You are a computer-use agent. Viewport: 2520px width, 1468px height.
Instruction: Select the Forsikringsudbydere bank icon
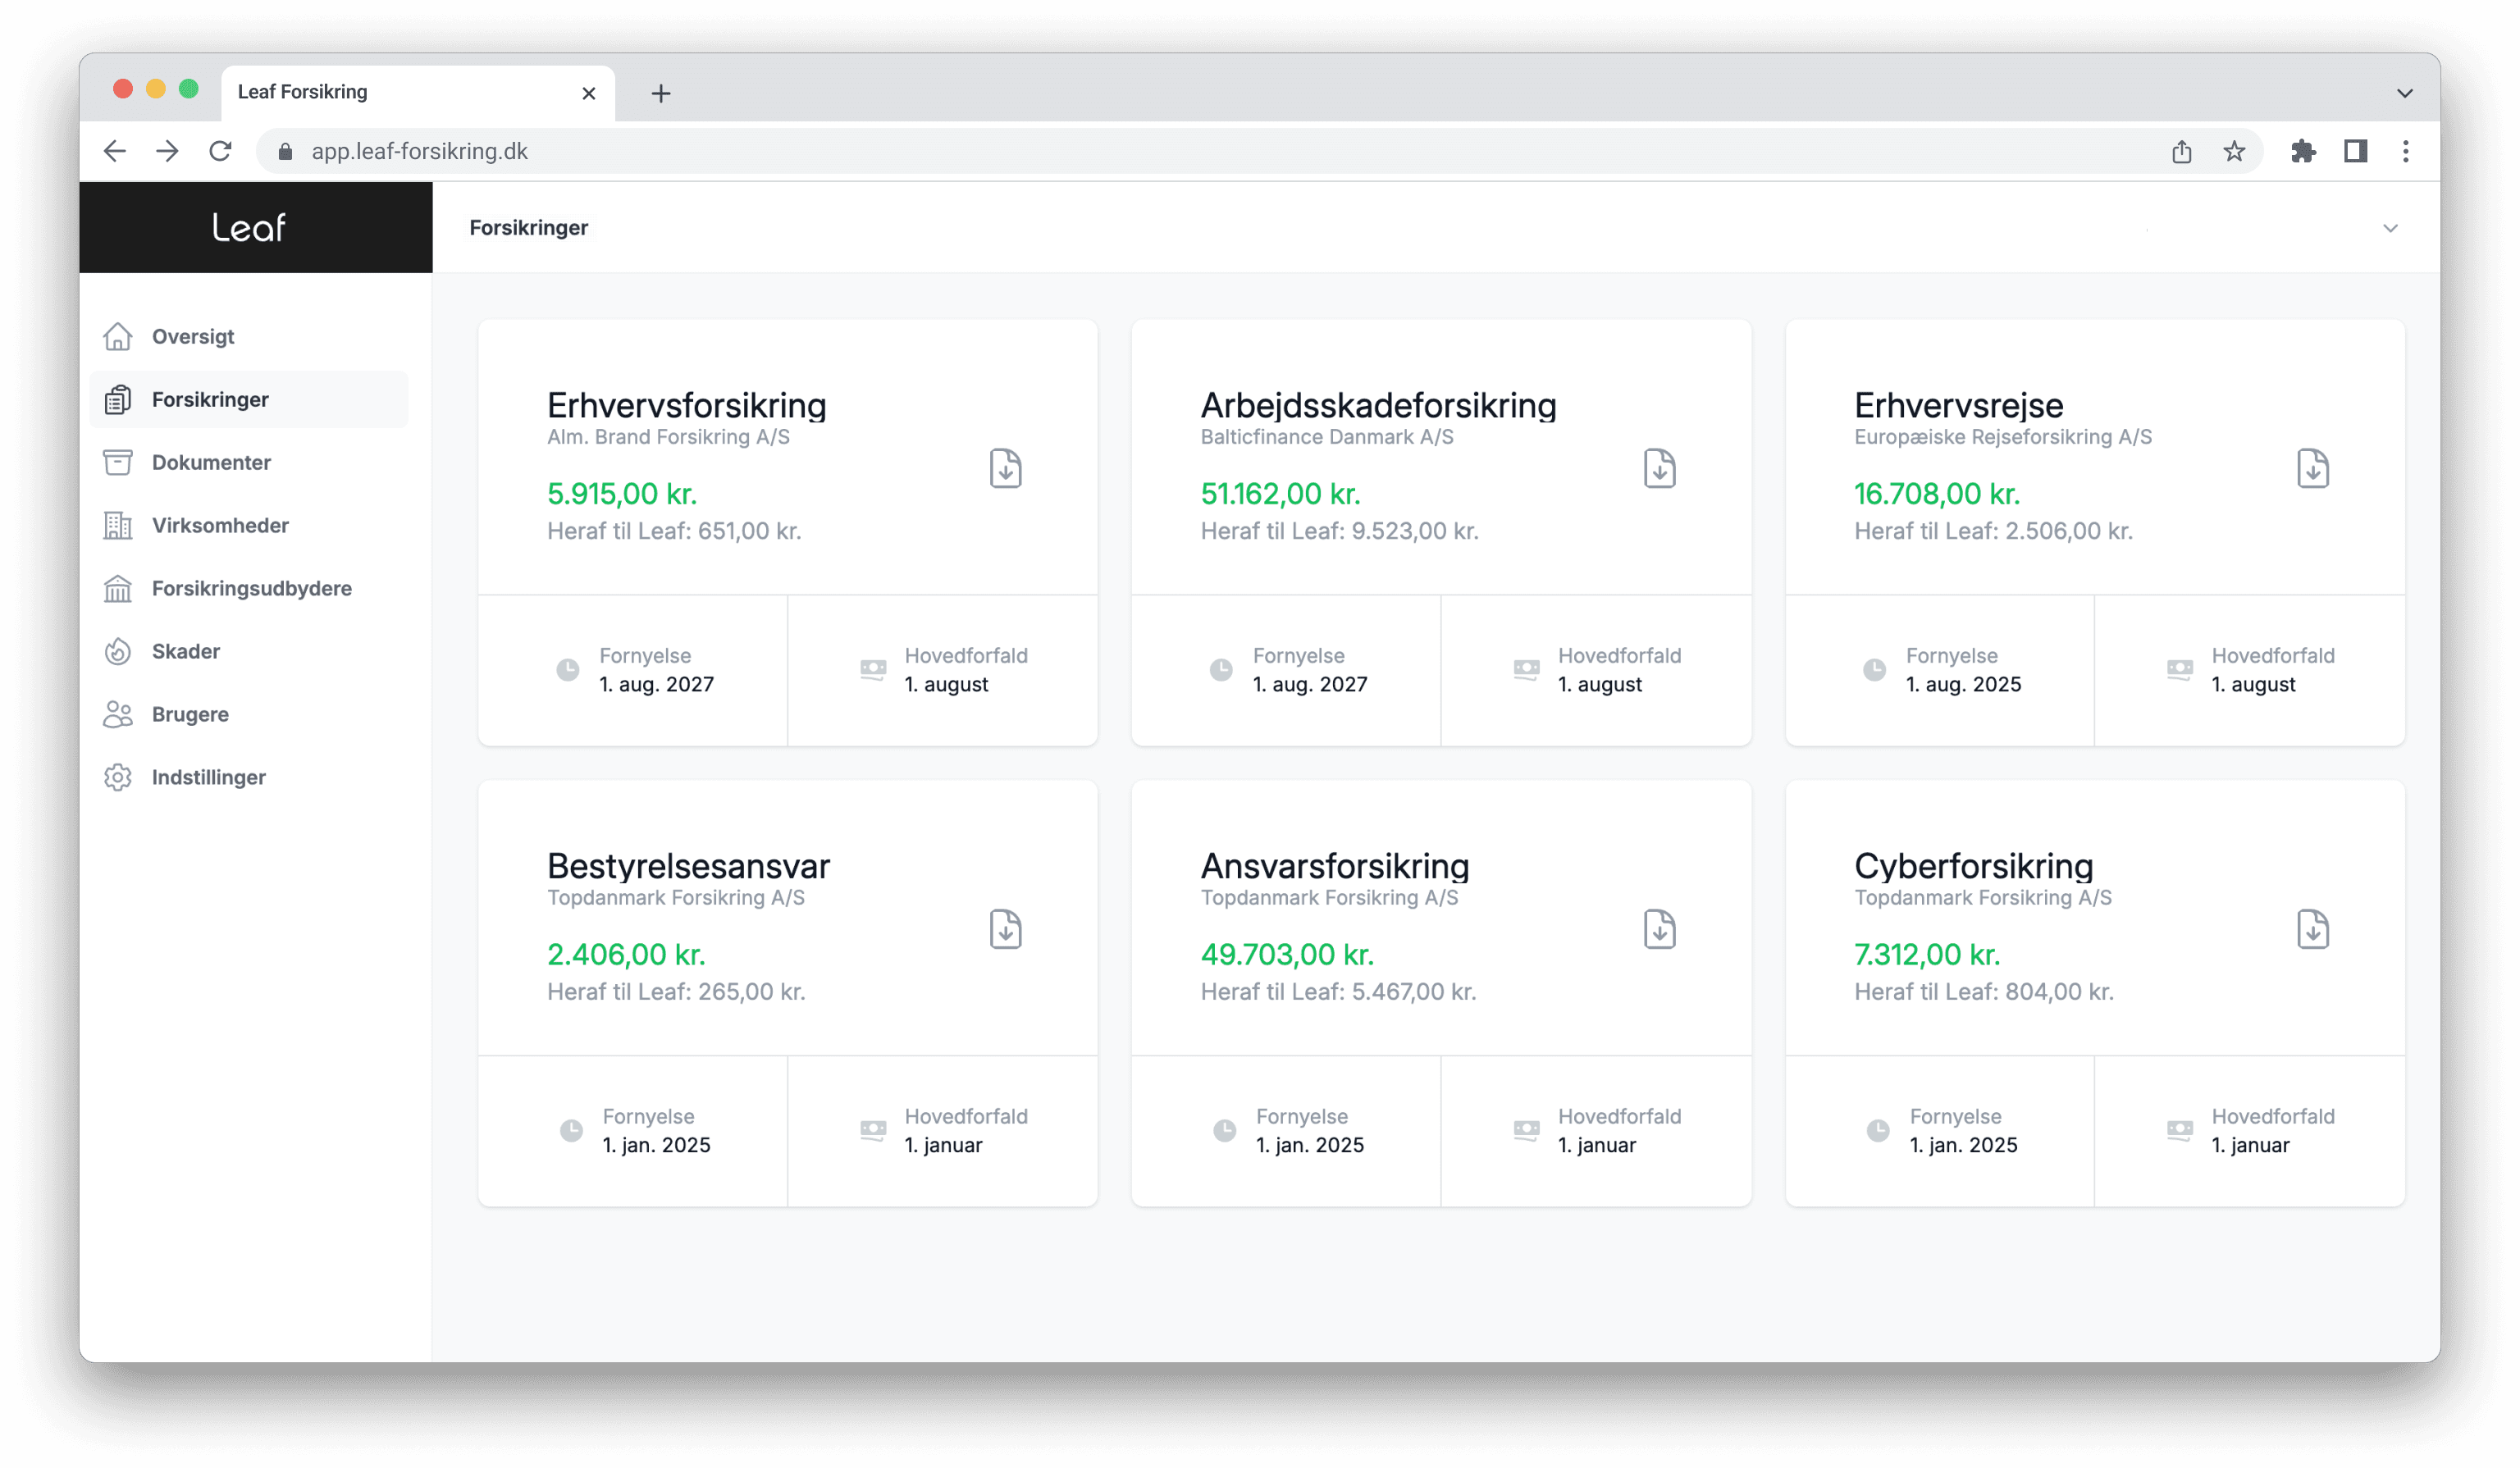click(118, 589)
